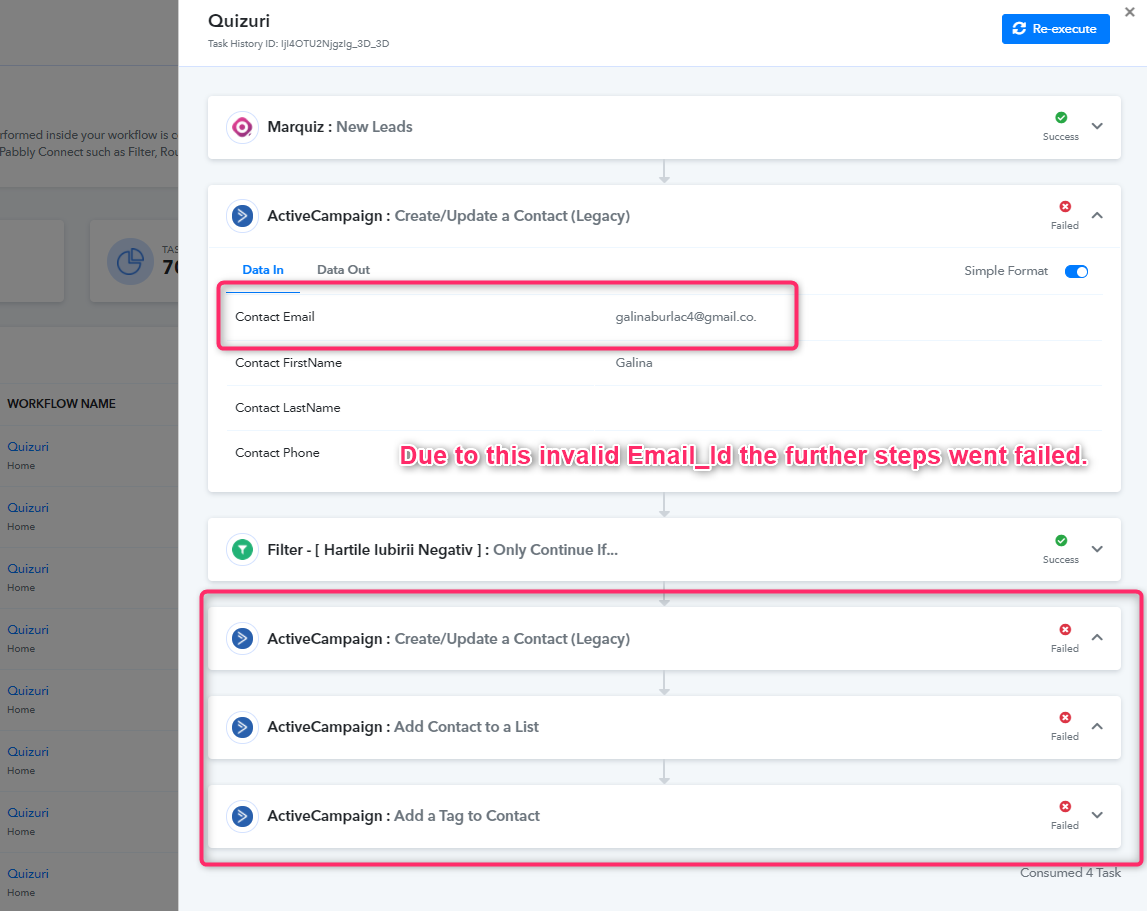Expand the Add a Tag to Contact step
Viewport: 1147px width, 911px height.
coord(1097,814)
